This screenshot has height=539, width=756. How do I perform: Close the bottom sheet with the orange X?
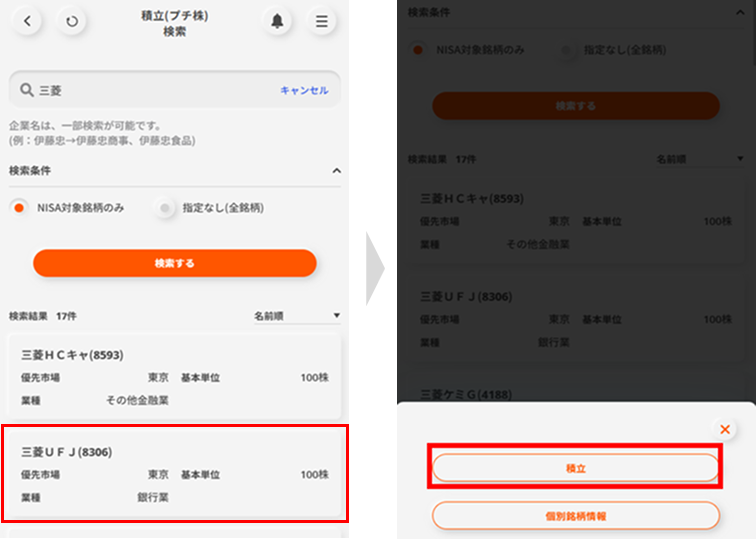[725, 429]
